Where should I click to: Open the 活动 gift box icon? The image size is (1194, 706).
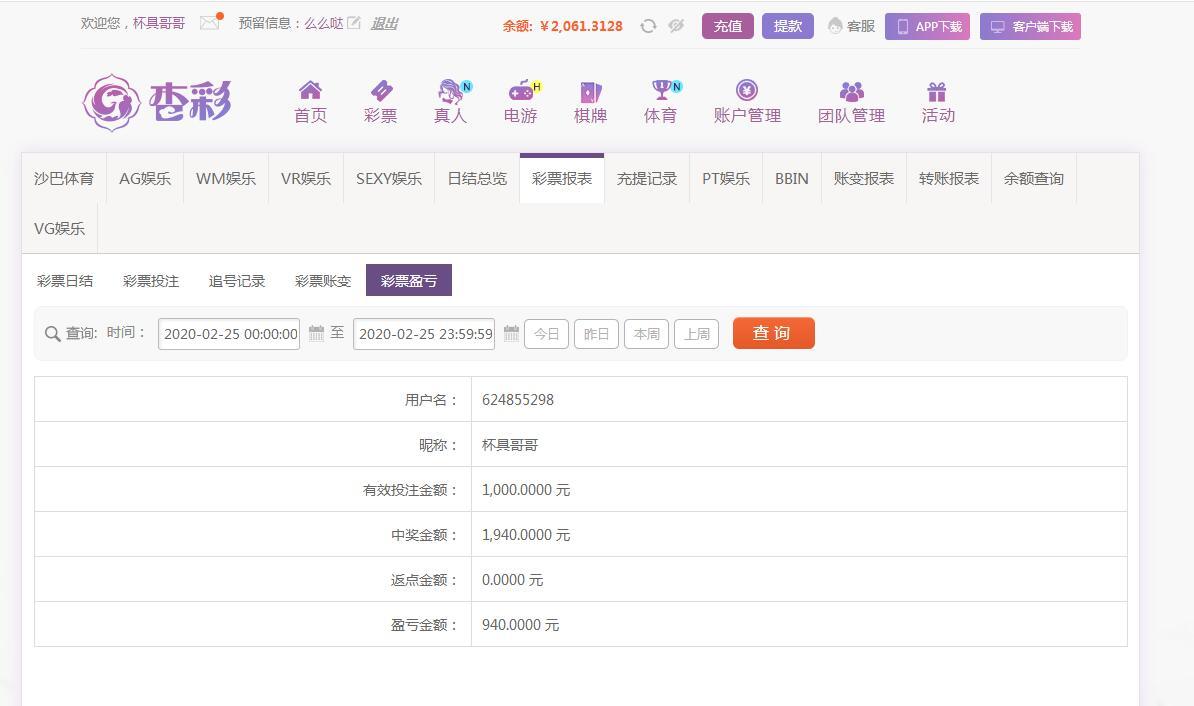click(x=937, y=92)
